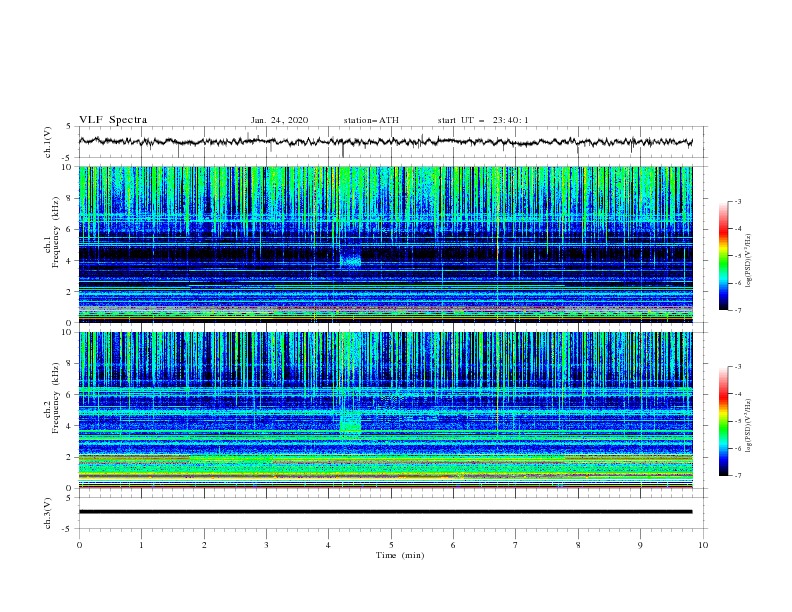Click the ch.3 flat black trace
Screen dimensions: 792x612
386,512
